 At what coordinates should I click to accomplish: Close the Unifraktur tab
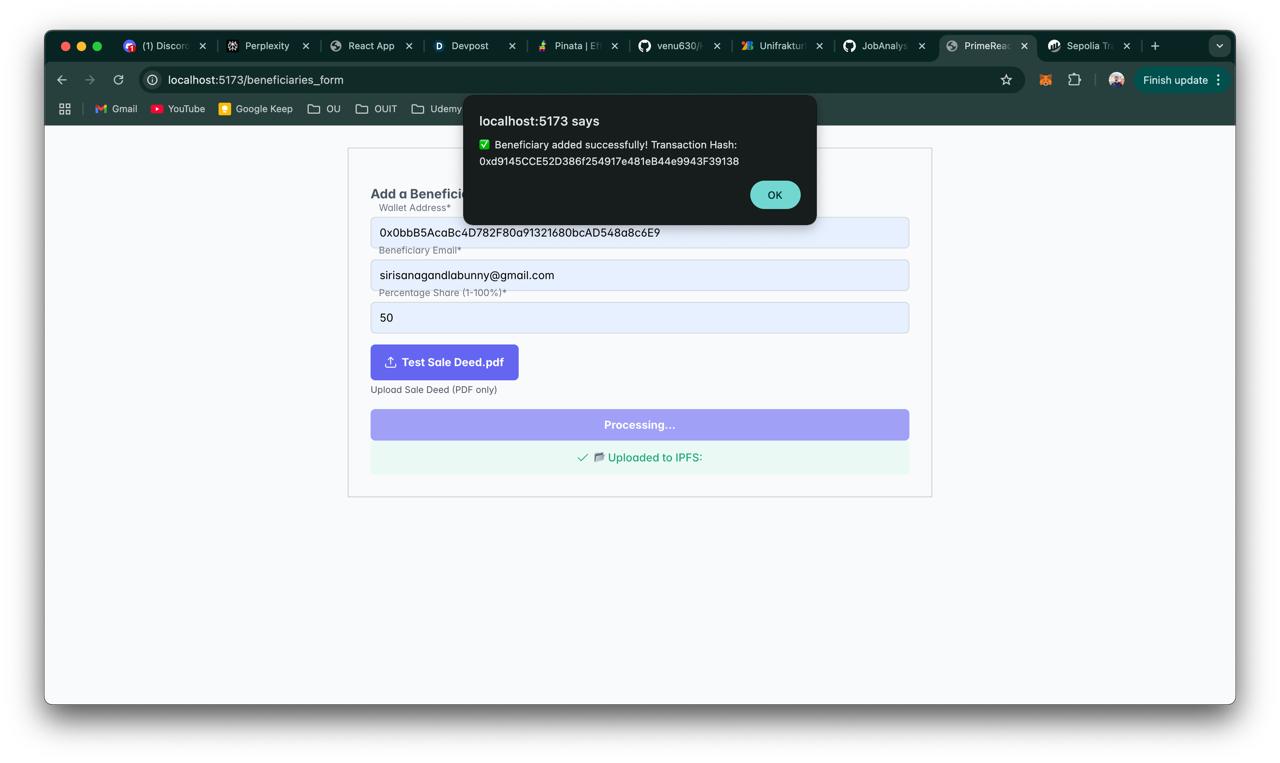coord(819,46)
